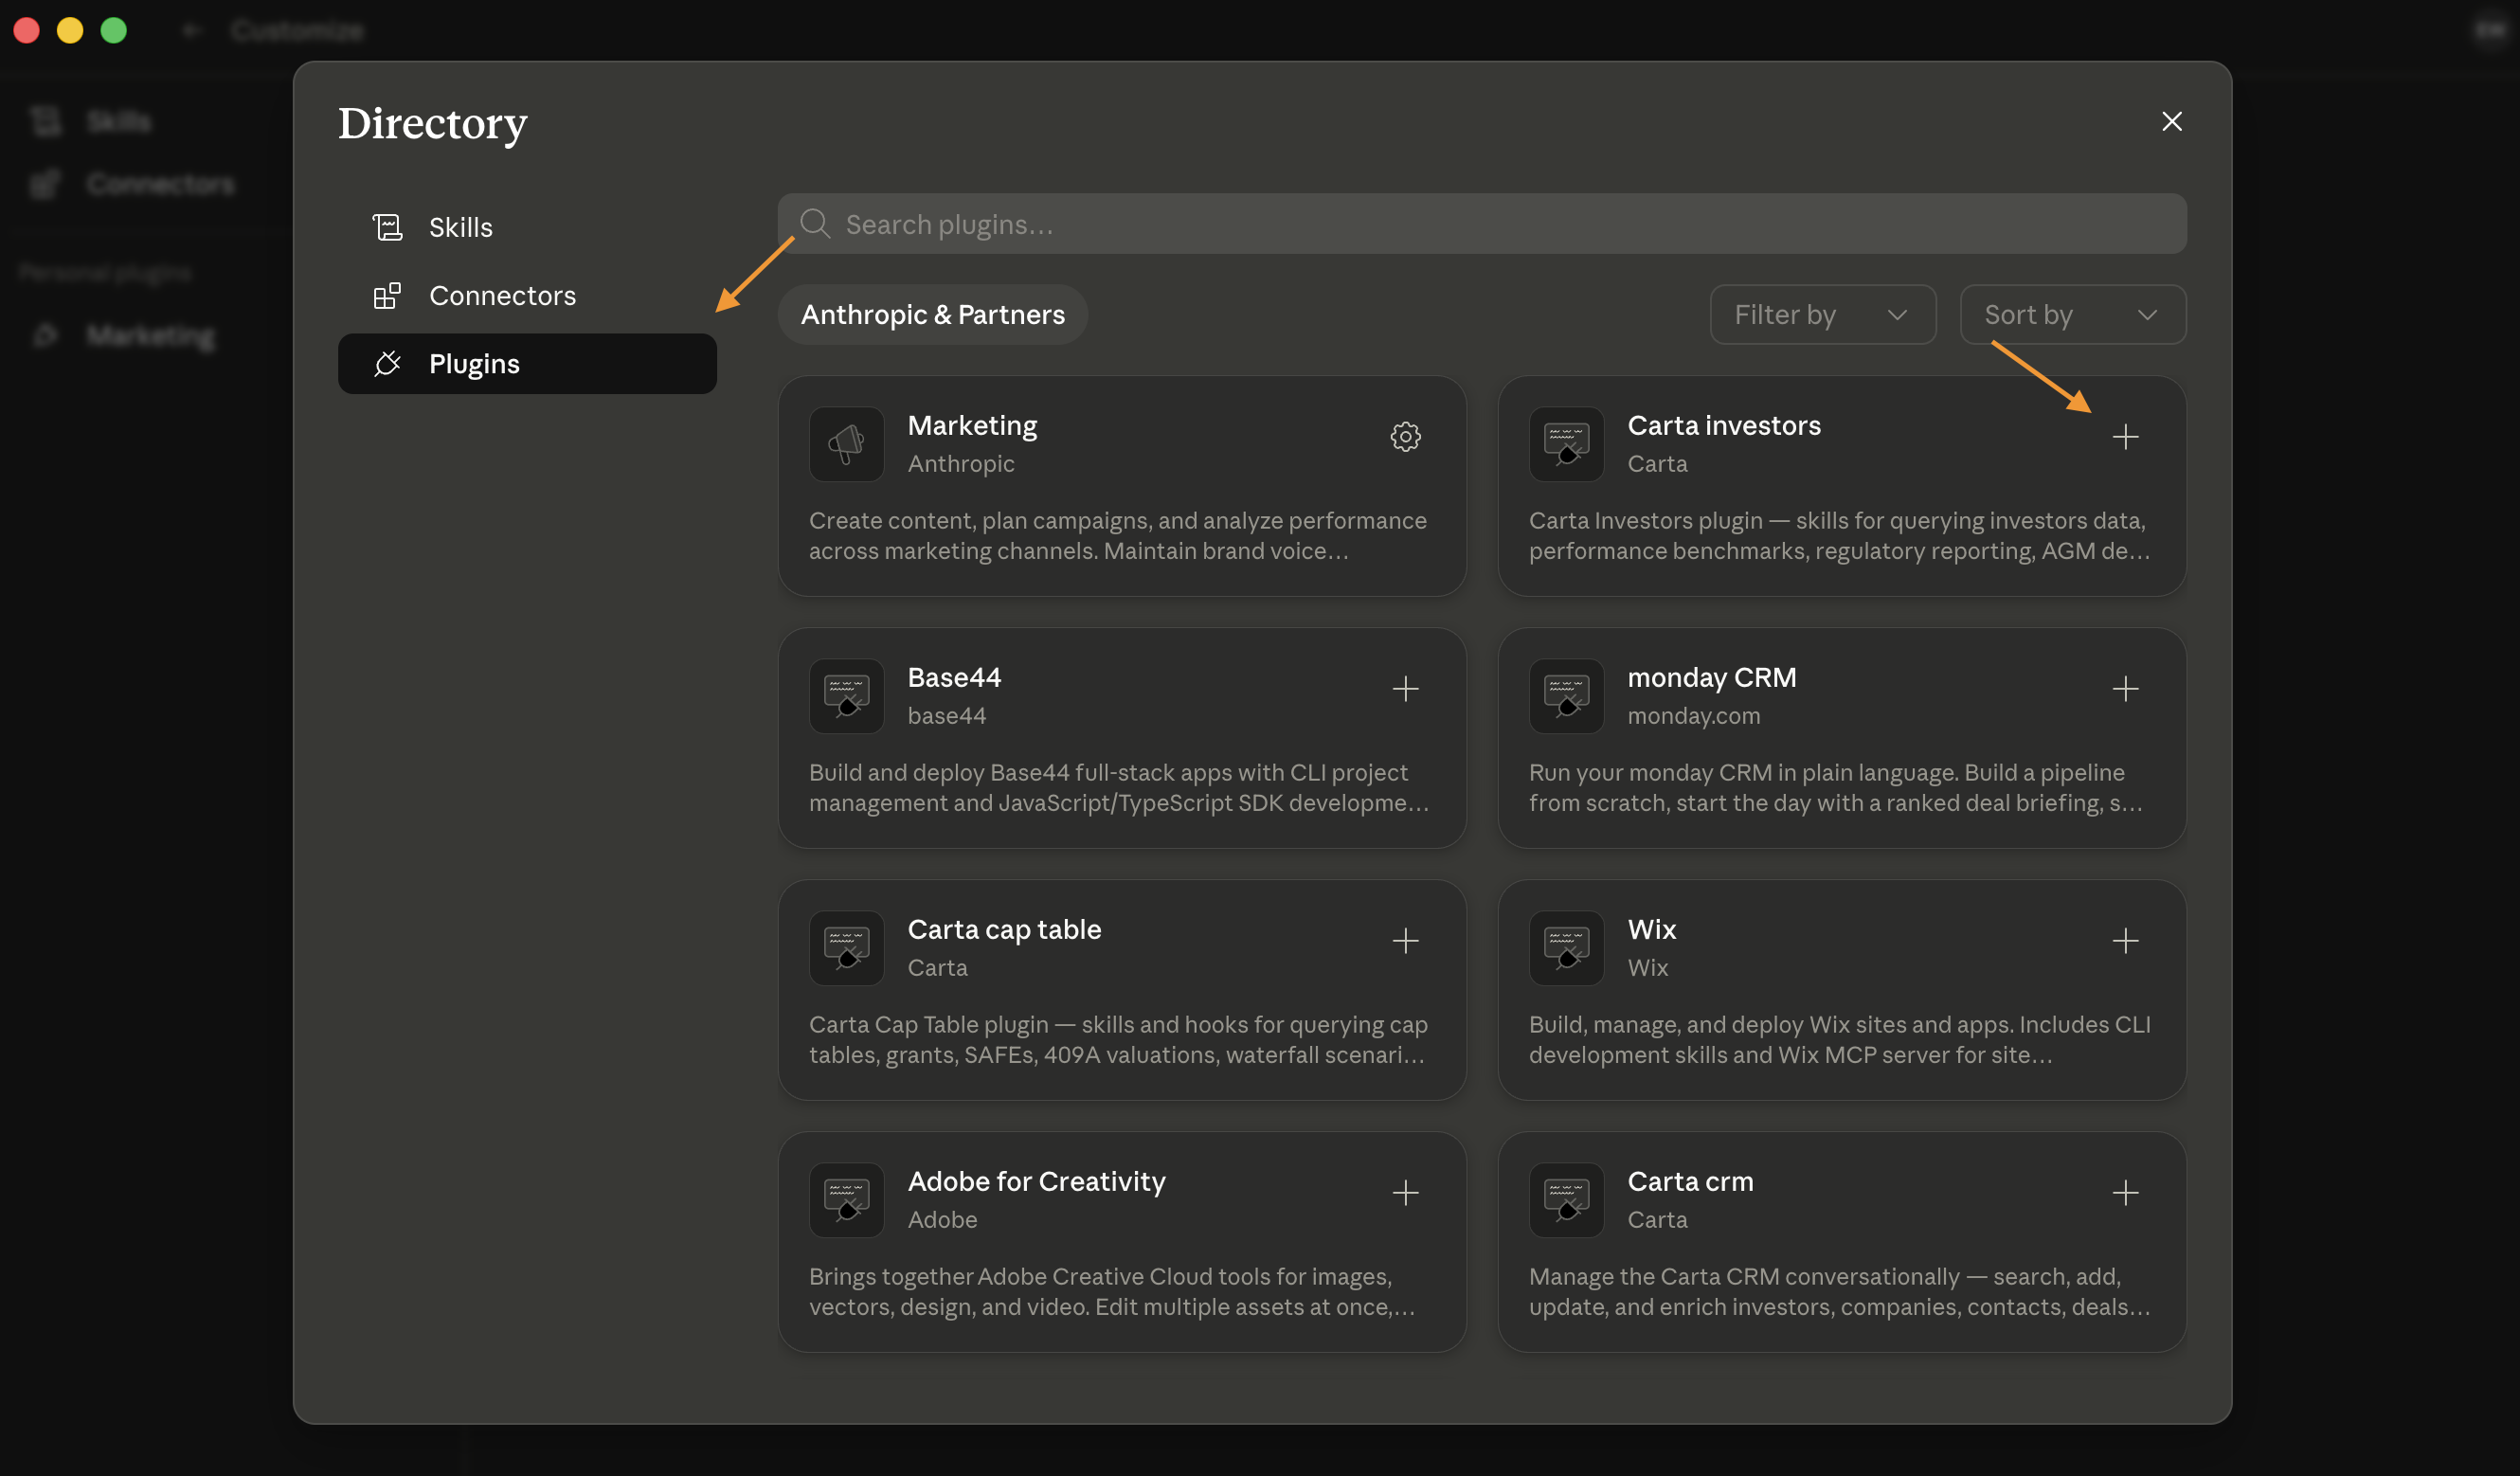Click the monday CRM plugin thumbnail icon
Viewport: 2520px width, 1476px height.
point(1566,696)
